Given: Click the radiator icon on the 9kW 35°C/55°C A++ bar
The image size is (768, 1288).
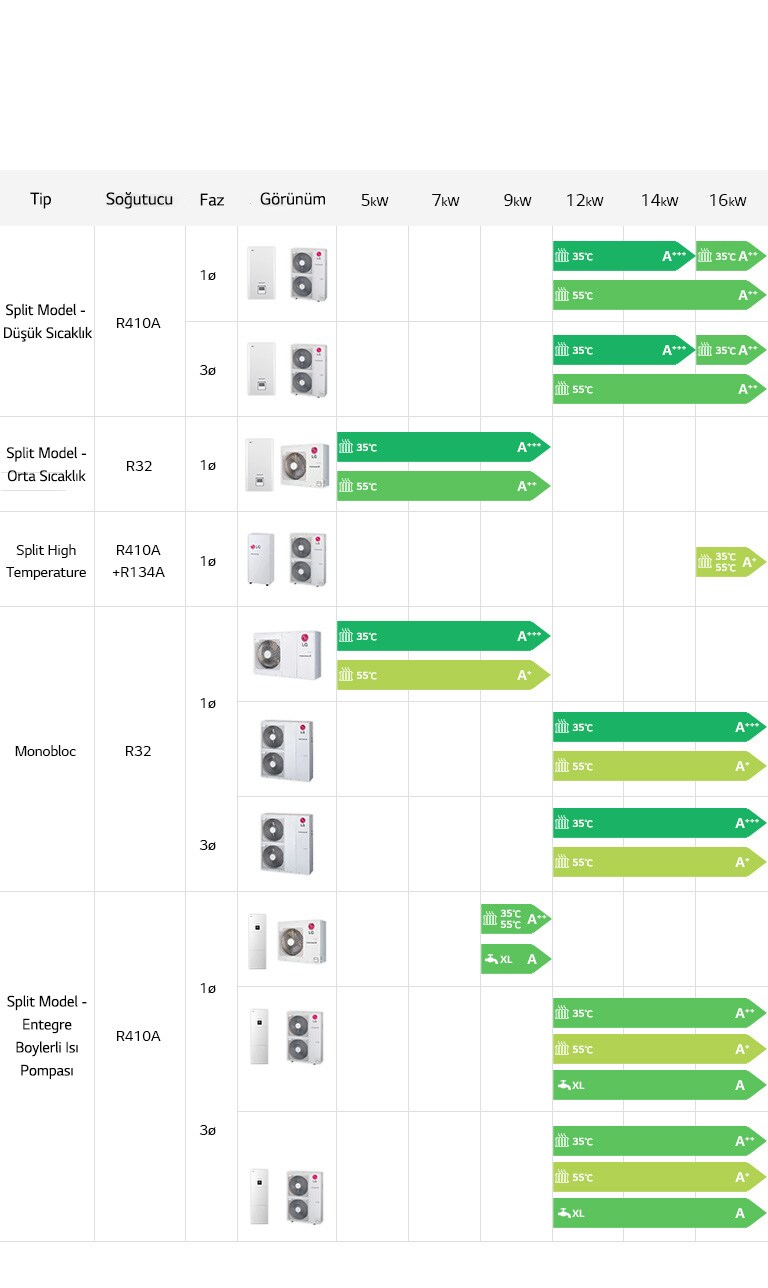Looking at the screenshot, I should point(490,918).
